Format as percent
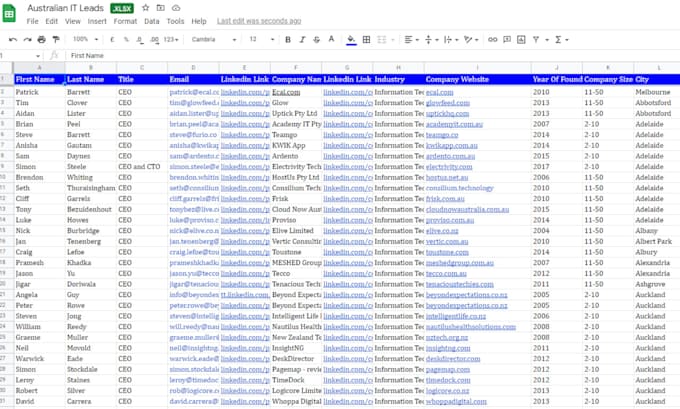 point(126,39)
